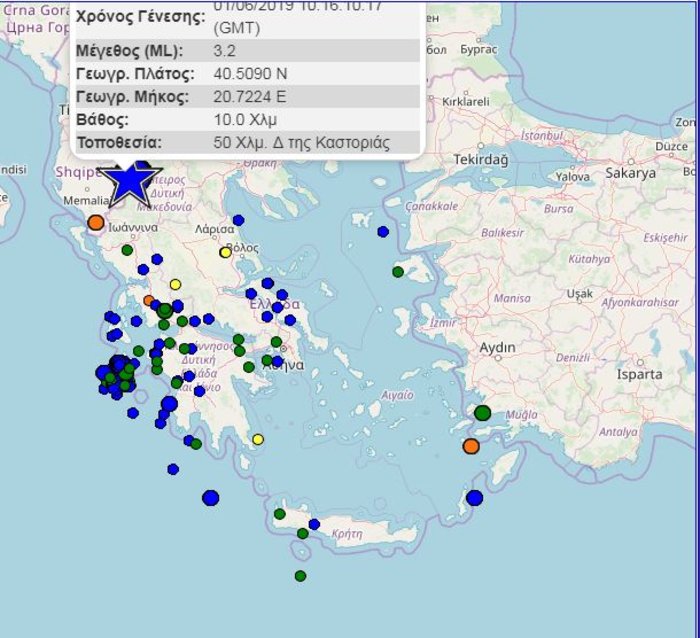Click the Χρόνος Γένεσης label
The width and height of the screenshot is (700, 638).
coord(141,17)
